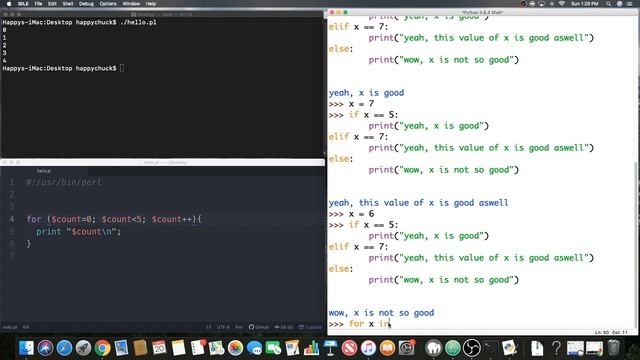The height and width of the screenshot is (360, 640).
Task: Open Photos app in the Dock
Action: (x=236, y=348)
